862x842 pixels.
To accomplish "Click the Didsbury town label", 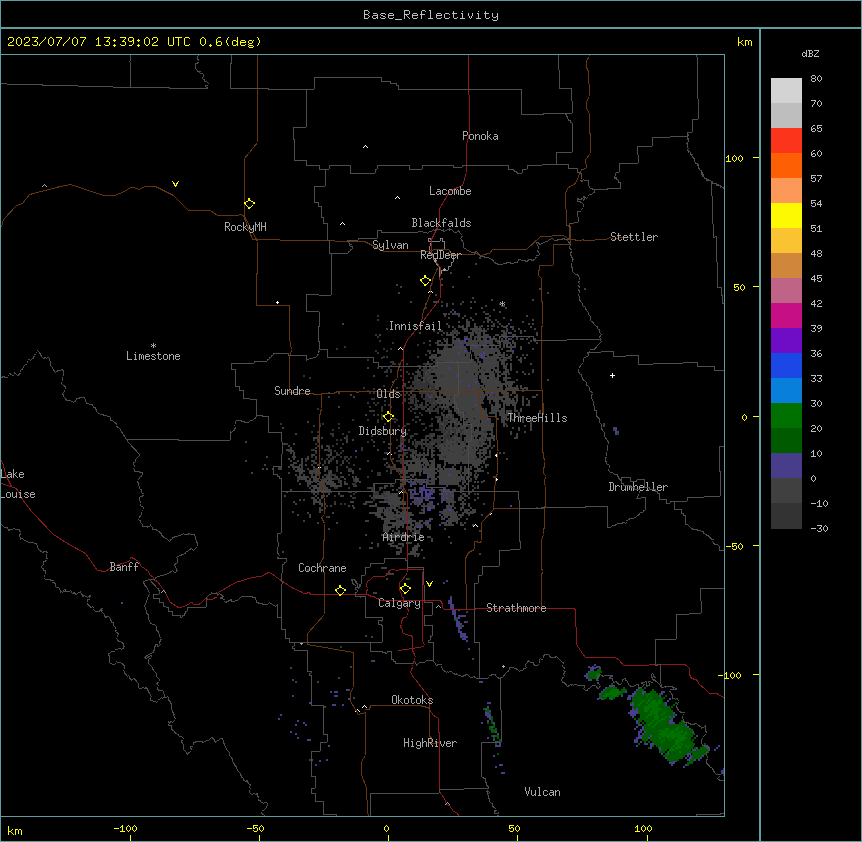I will (382, 431).
